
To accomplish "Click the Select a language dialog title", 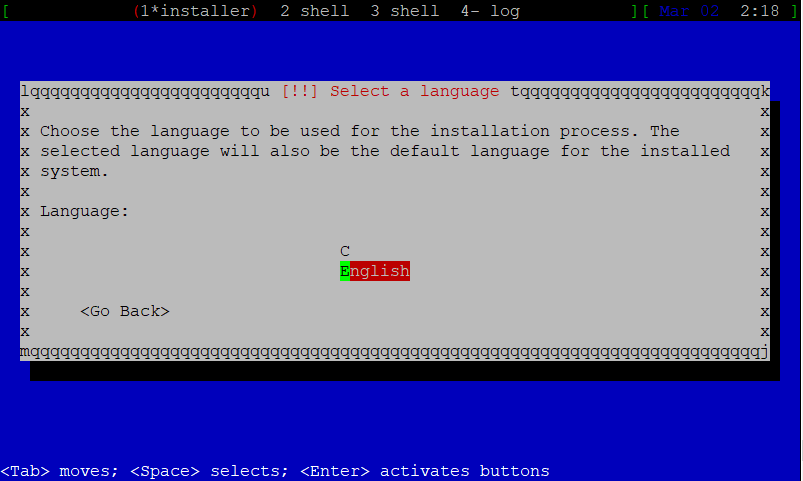I will click(415, 91).
